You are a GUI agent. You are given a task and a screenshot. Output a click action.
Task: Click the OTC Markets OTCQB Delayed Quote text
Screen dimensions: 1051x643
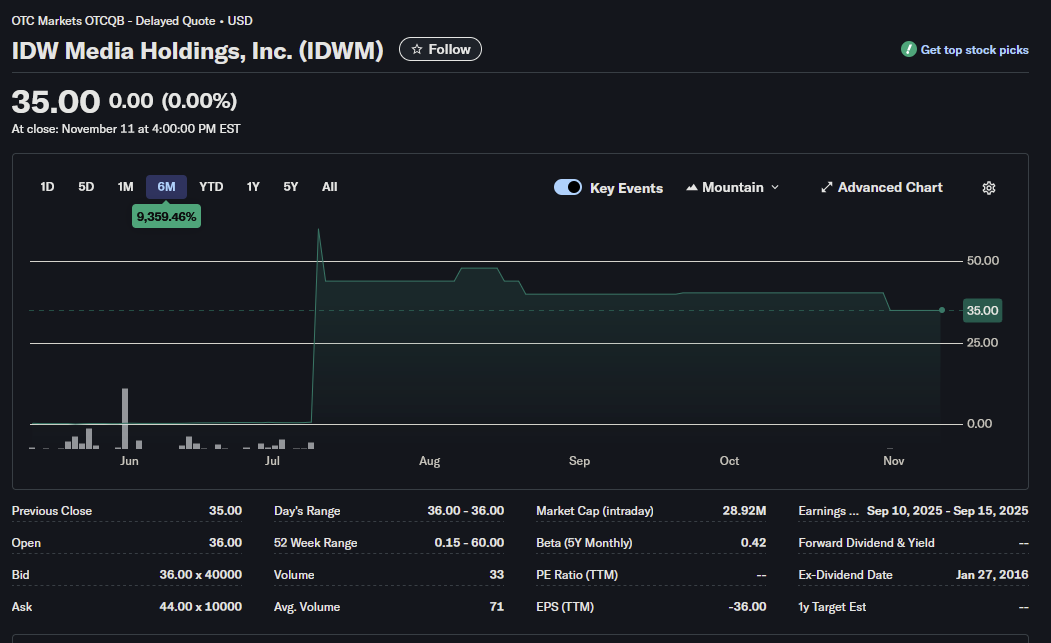pos(132,21)
